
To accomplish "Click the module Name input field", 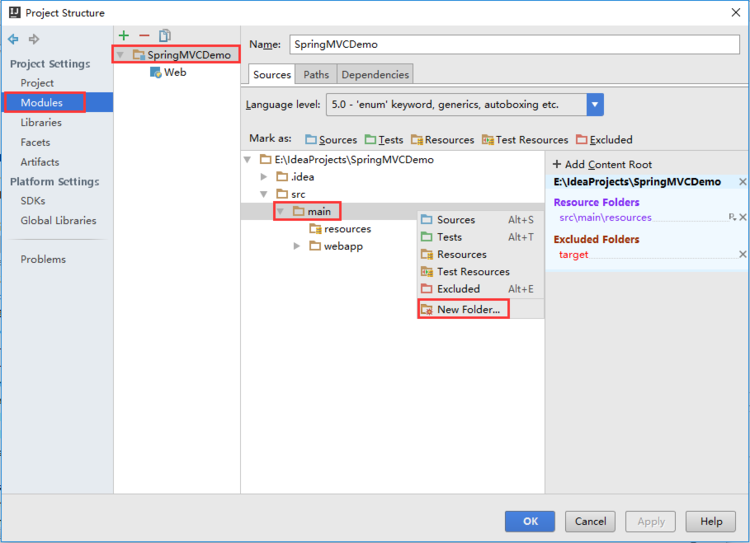I will pos(514,44).
